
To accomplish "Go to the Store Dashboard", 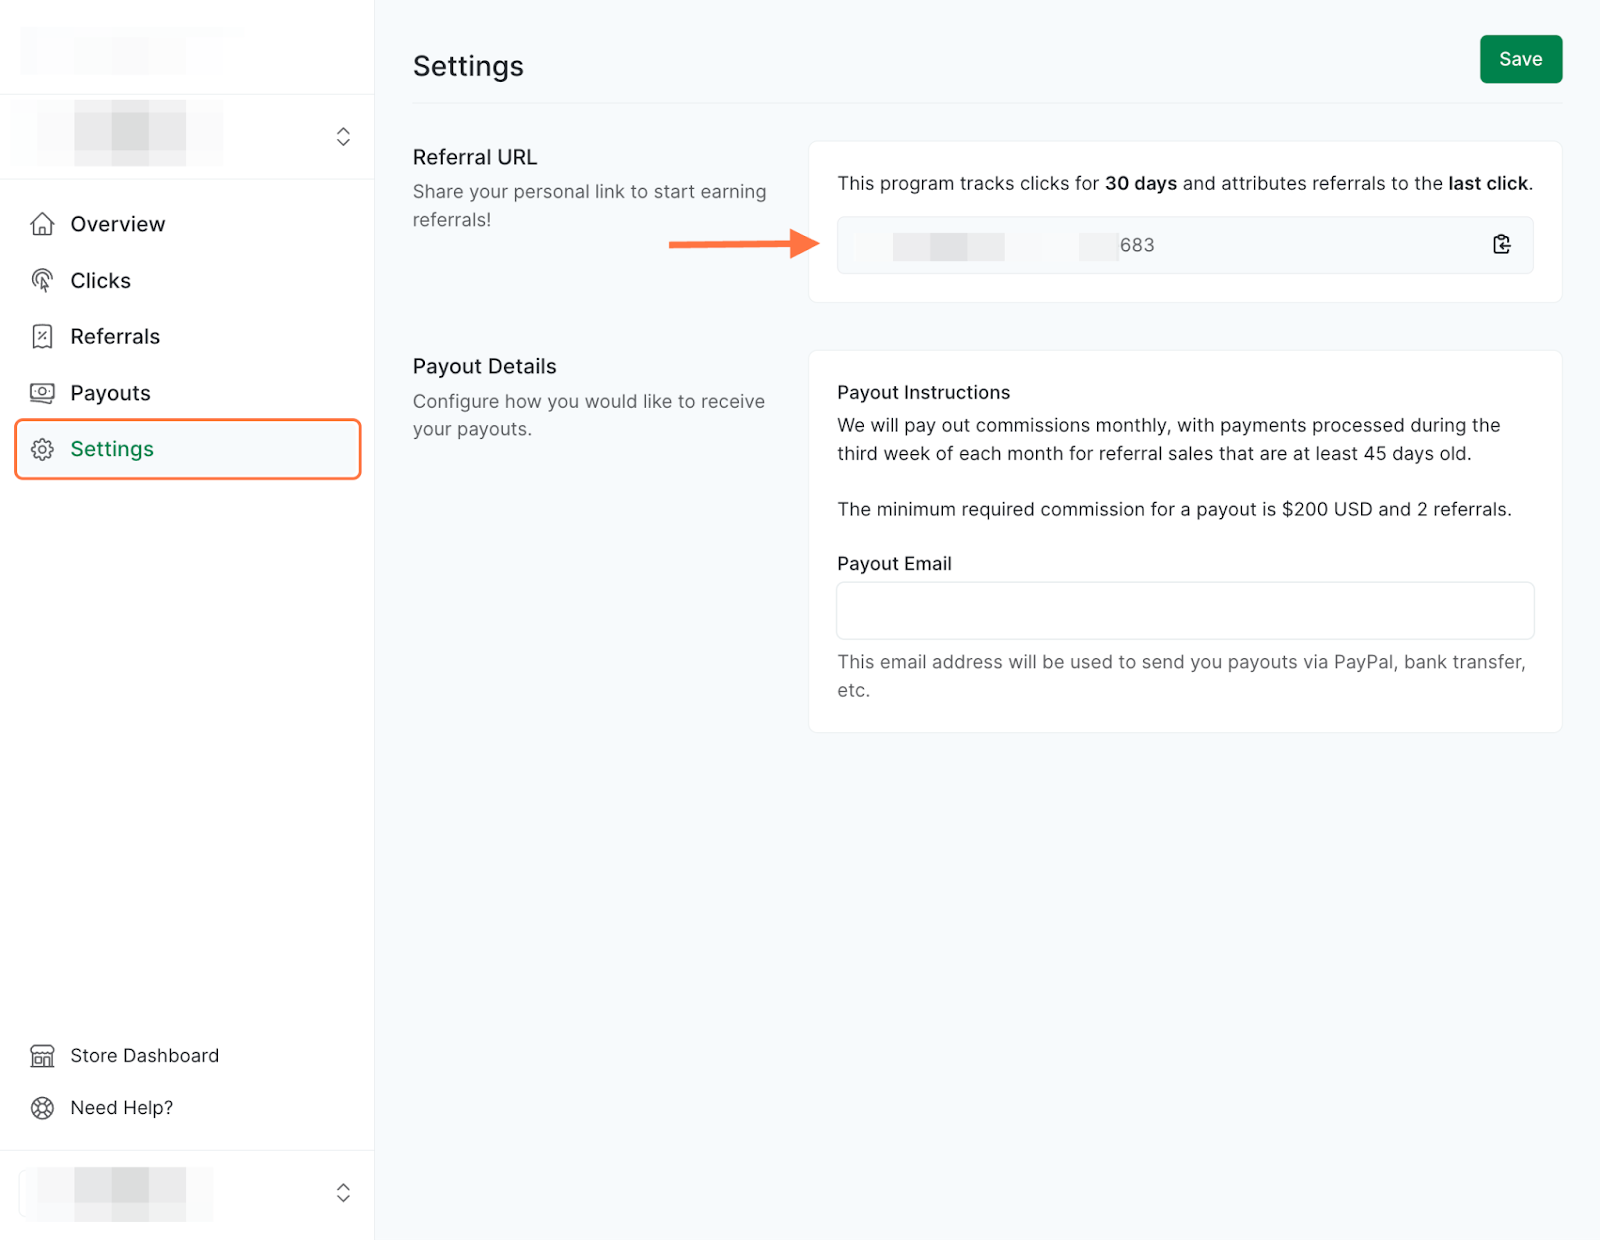I will (x=144, y=1055).
